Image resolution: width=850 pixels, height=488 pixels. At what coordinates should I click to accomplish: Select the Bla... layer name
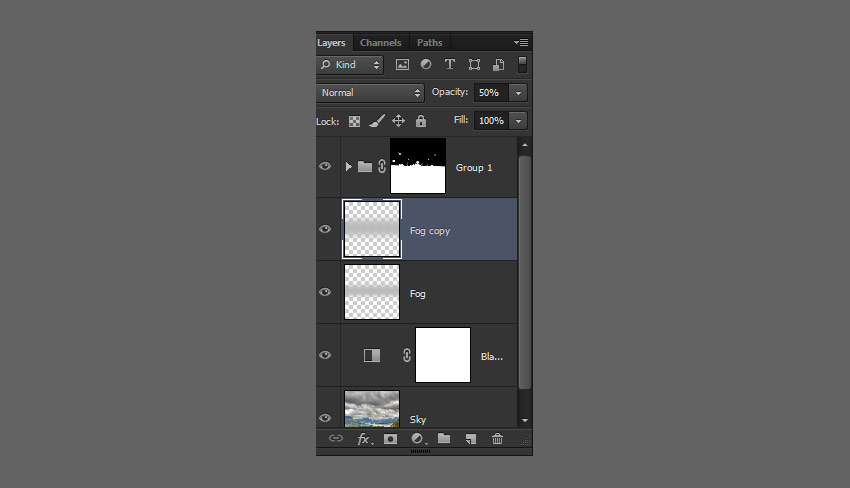[492, 357]
